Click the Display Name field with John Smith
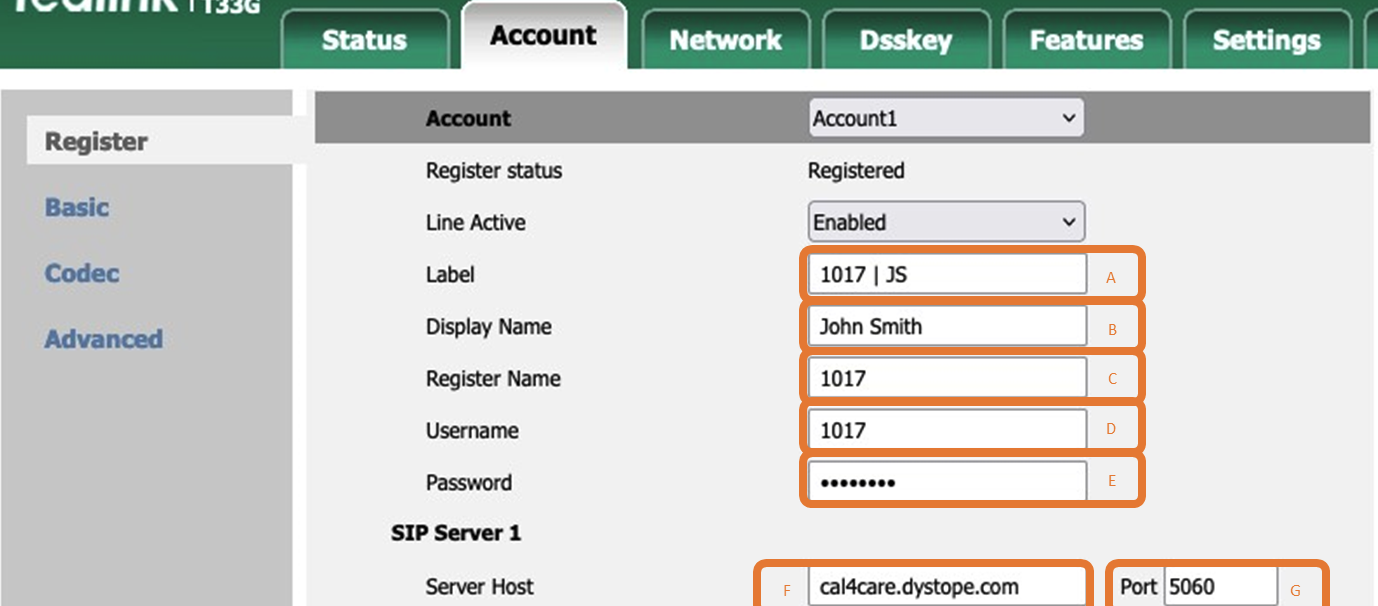Image resolution: width=1378 pixels, height=606 pixels. 944,326
